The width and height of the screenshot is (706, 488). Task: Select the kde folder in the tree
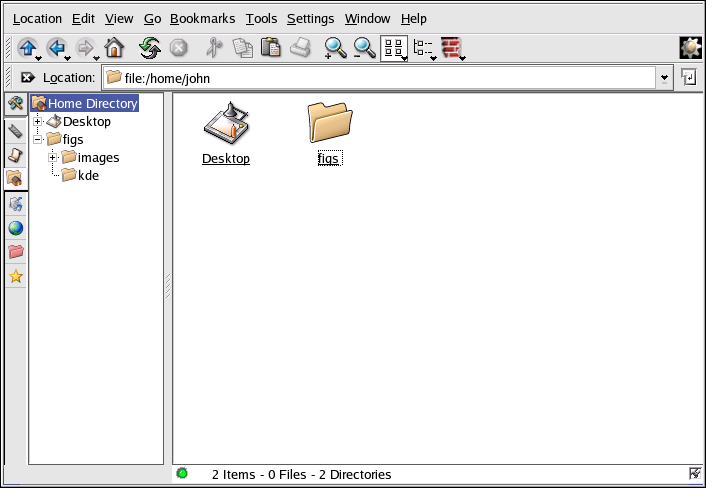[x=88, y=176]
